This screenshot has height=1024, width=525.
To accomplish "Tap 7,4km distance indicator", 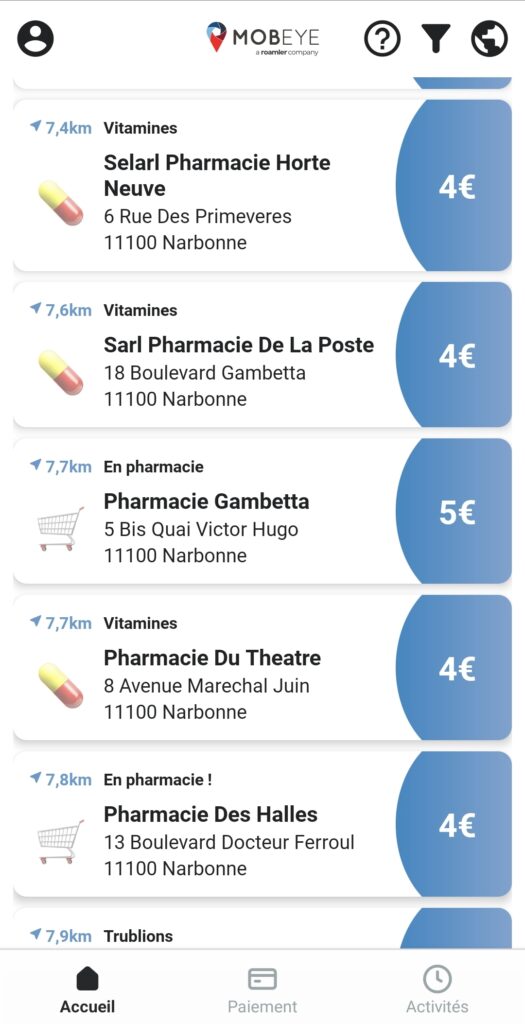I will click(61, 127).
